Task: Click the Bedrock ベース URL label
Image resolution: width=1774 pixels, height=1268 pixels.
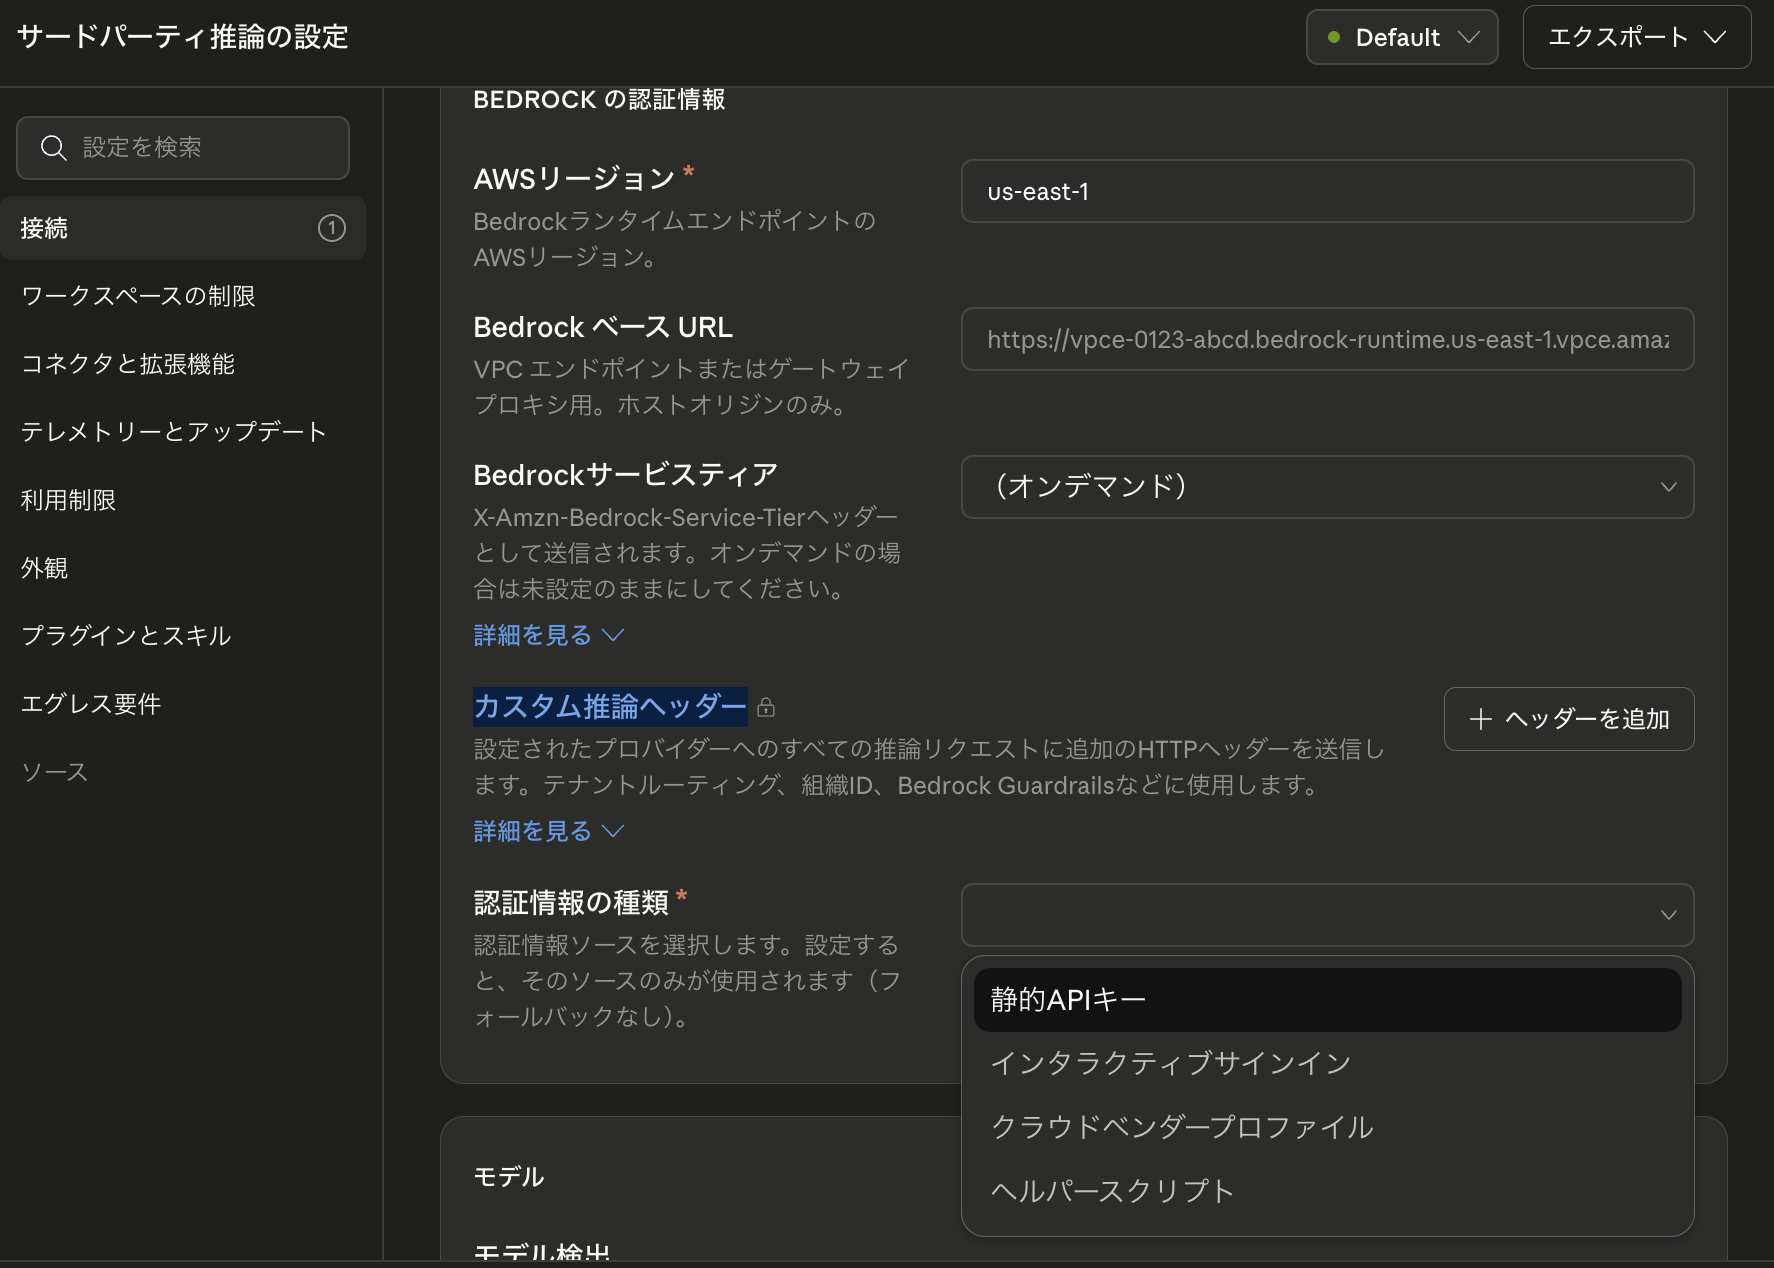Action: click(603, 327)
